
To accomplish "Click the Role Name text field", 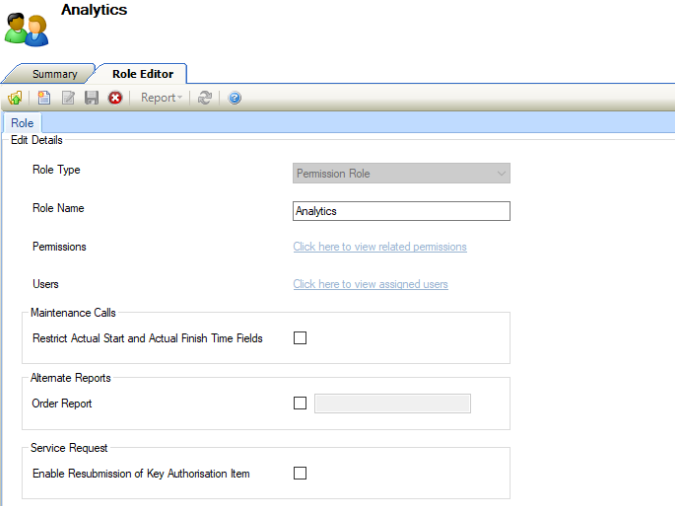I will 402,211.
